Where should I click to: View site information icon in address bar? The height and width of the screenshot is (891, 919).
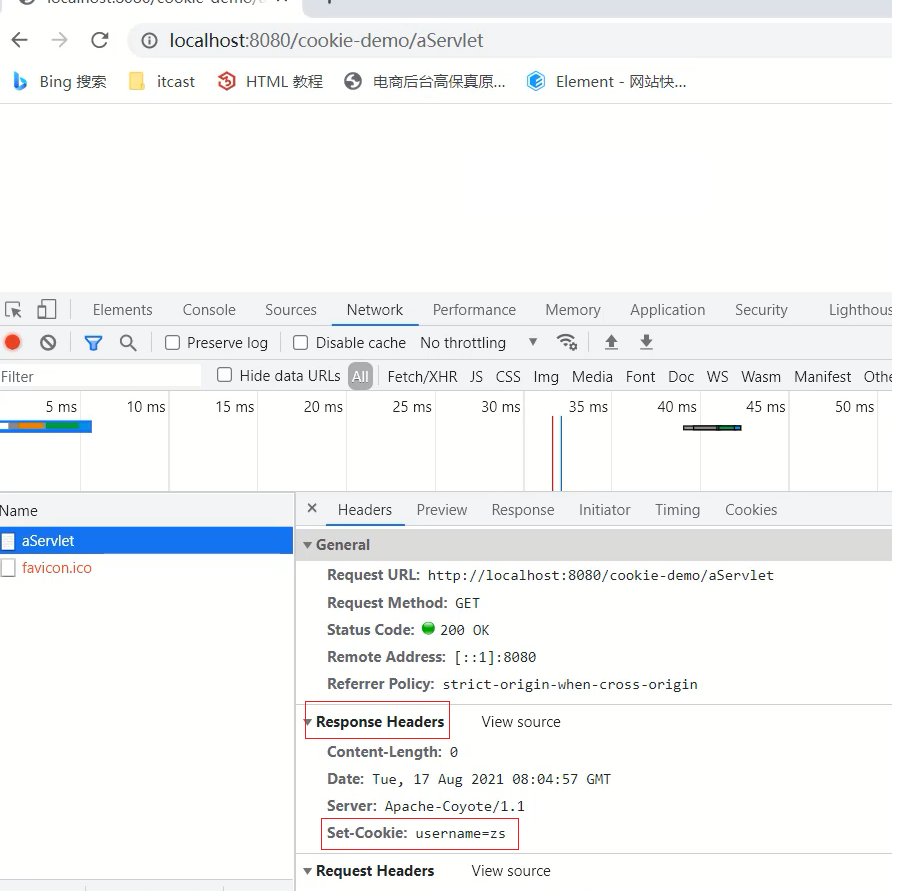tap(149, 40)
